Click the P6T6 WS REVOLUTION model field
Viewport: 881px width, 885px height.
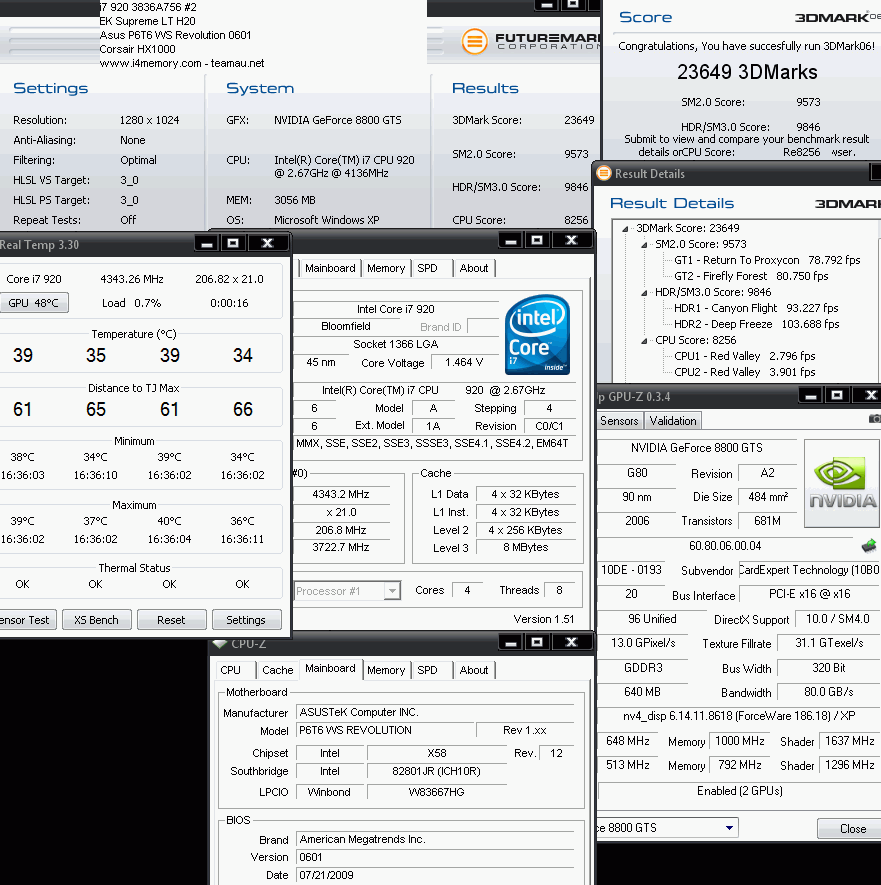point(384,730)
